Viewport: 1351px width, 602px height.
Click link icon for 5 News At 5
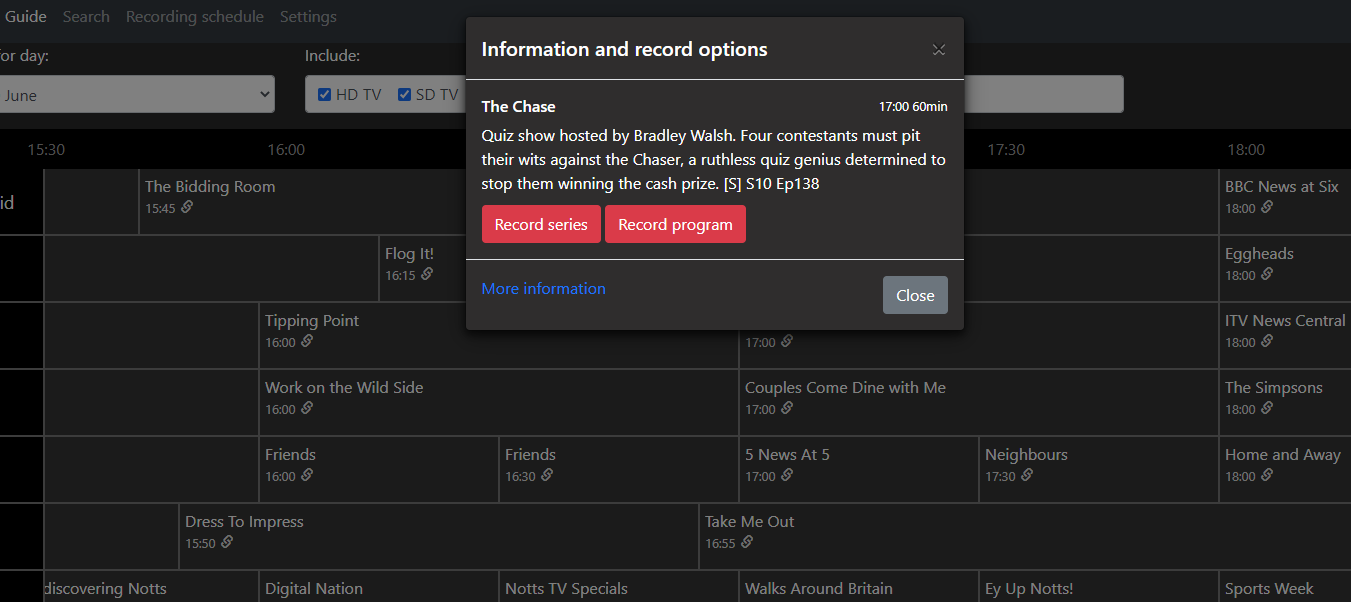[x=787, y=476]
